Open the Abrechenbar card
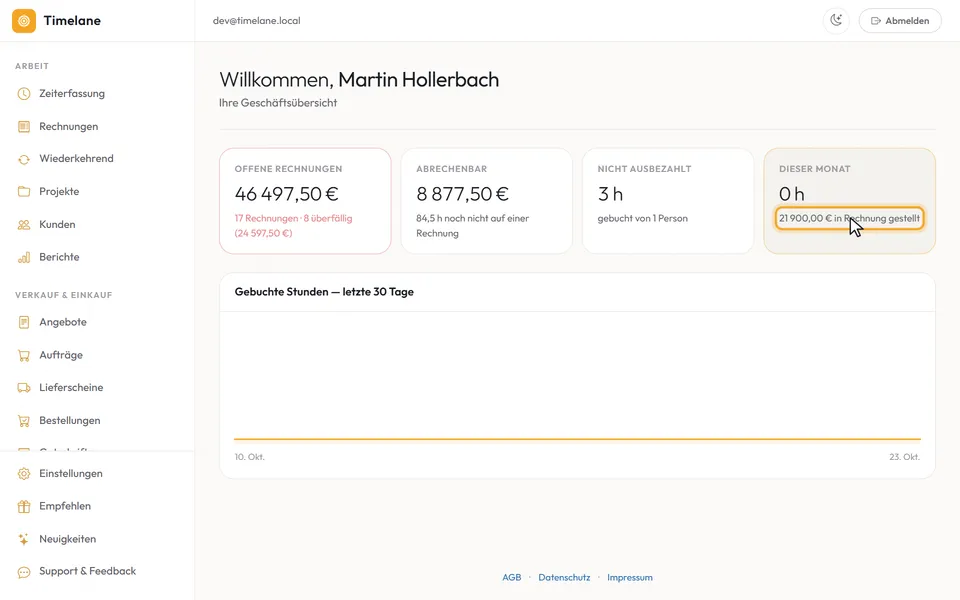 click(487, 201)
